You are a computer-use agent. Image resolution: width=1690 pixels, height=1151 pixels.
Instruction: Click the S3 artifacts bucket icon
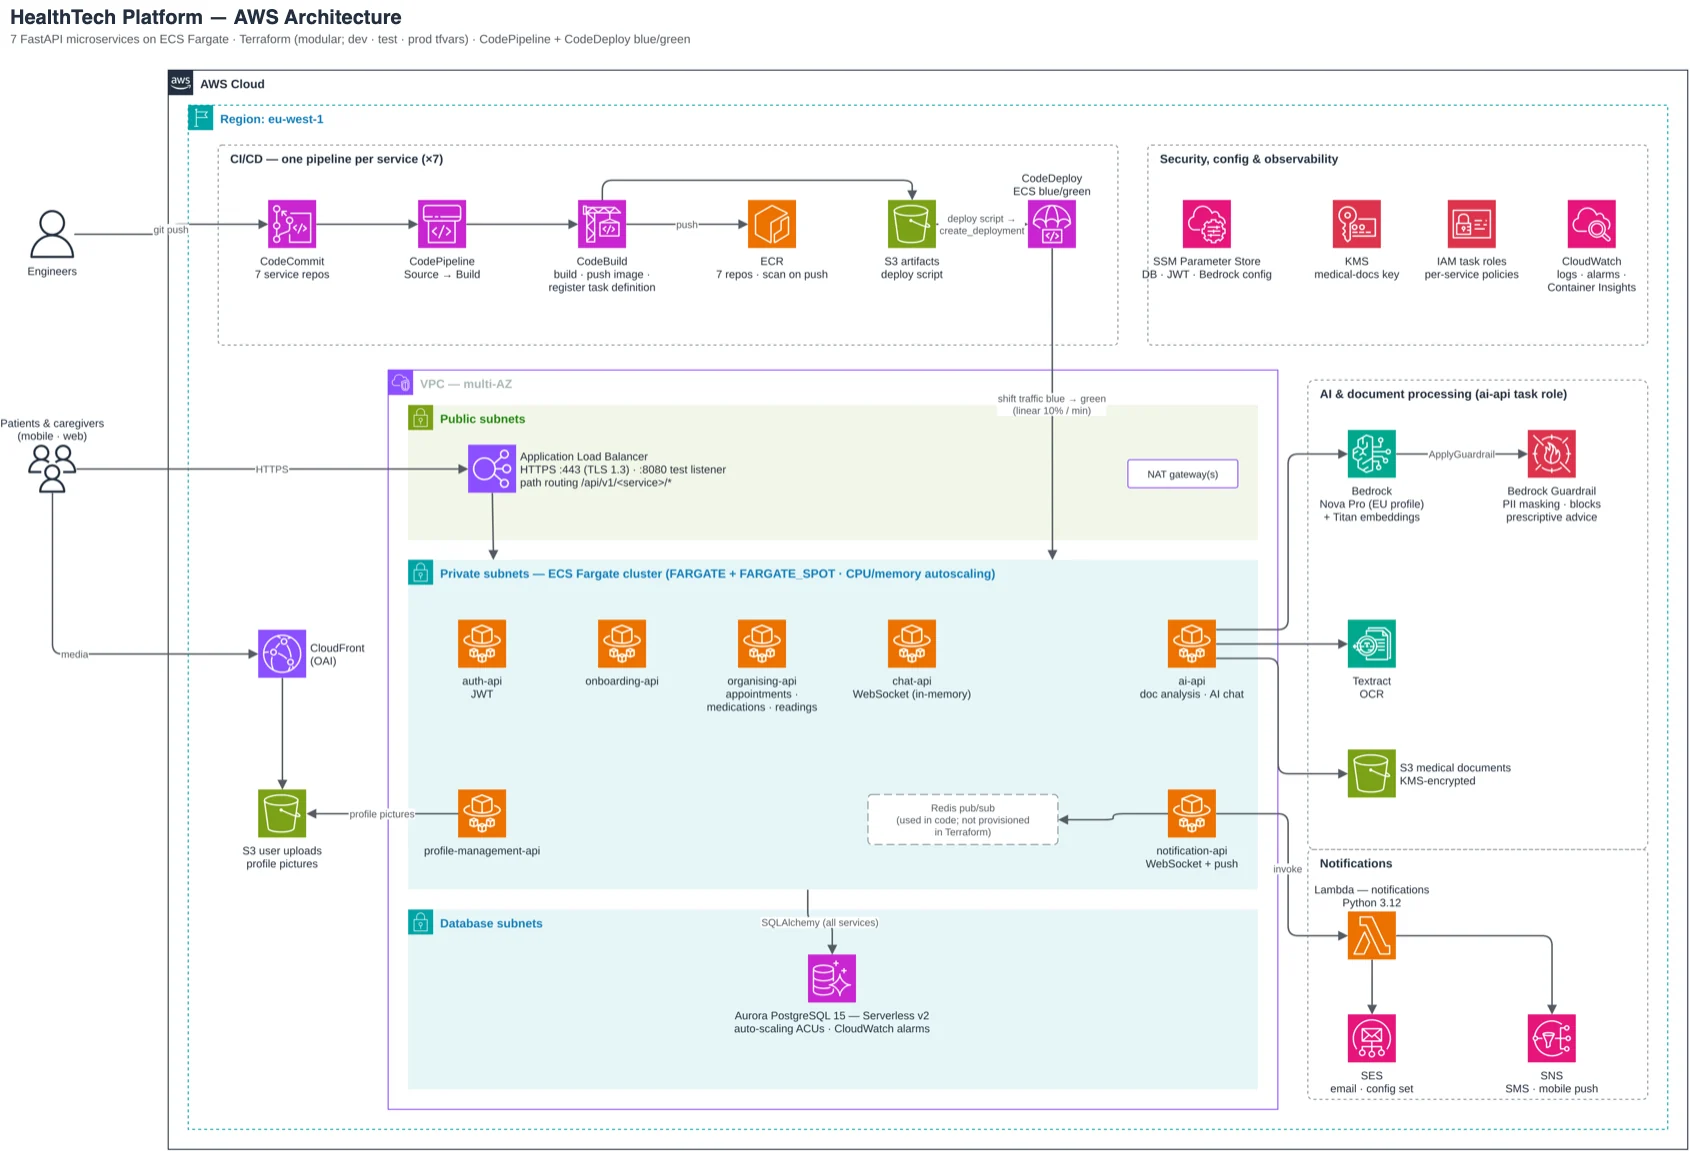point(912,224)
